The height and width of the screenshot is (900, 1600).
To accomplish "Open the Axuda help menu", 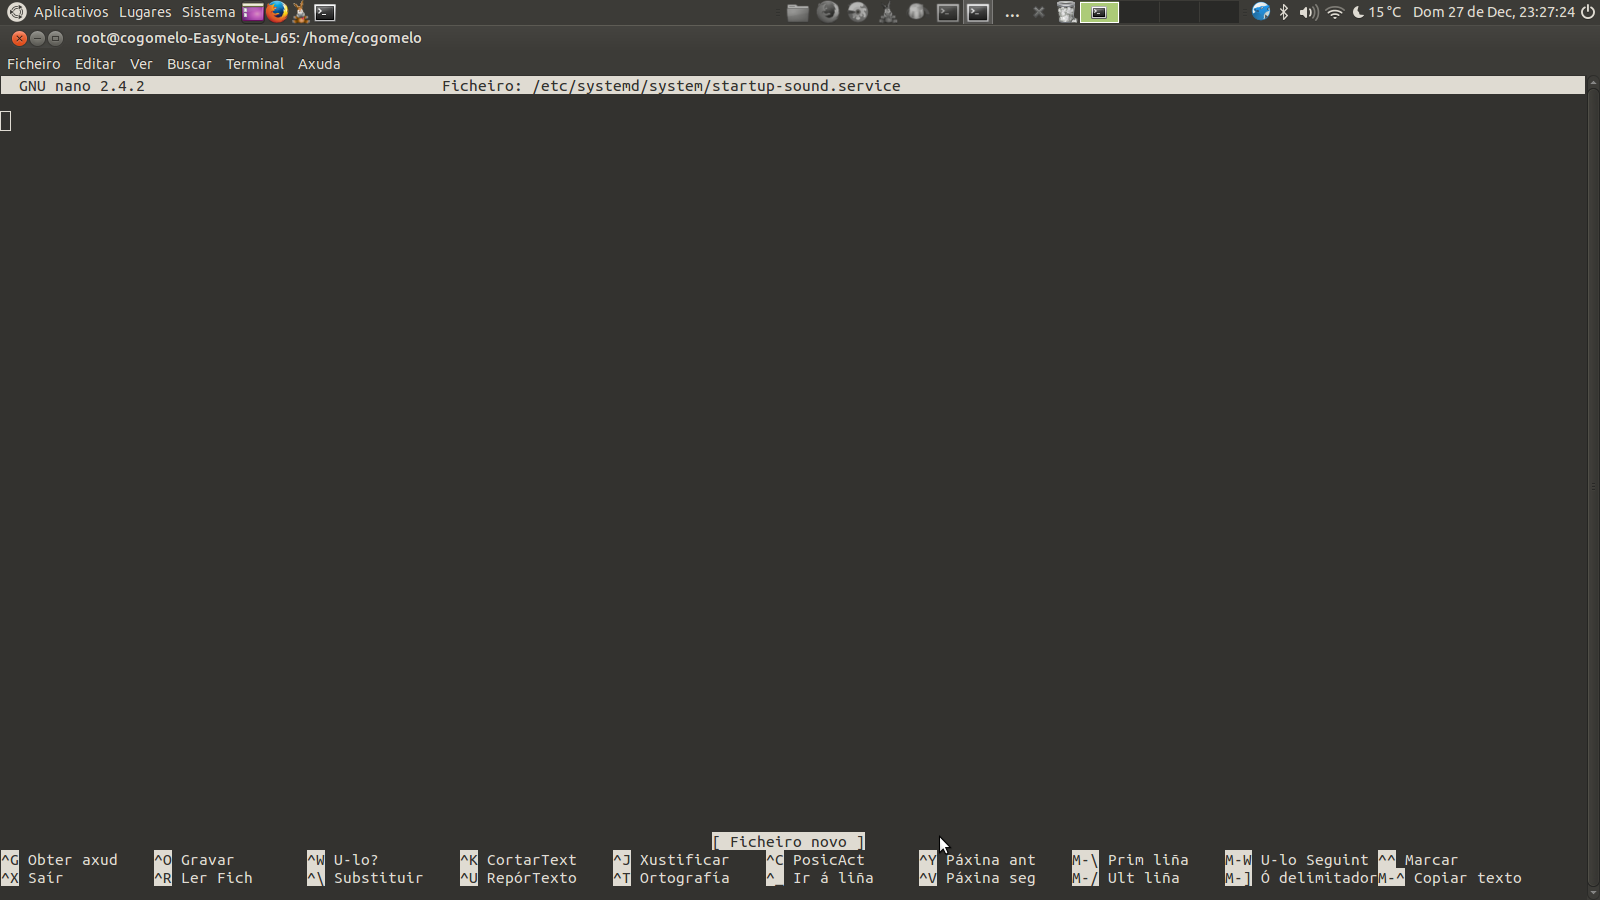I will tap(319, 64).
